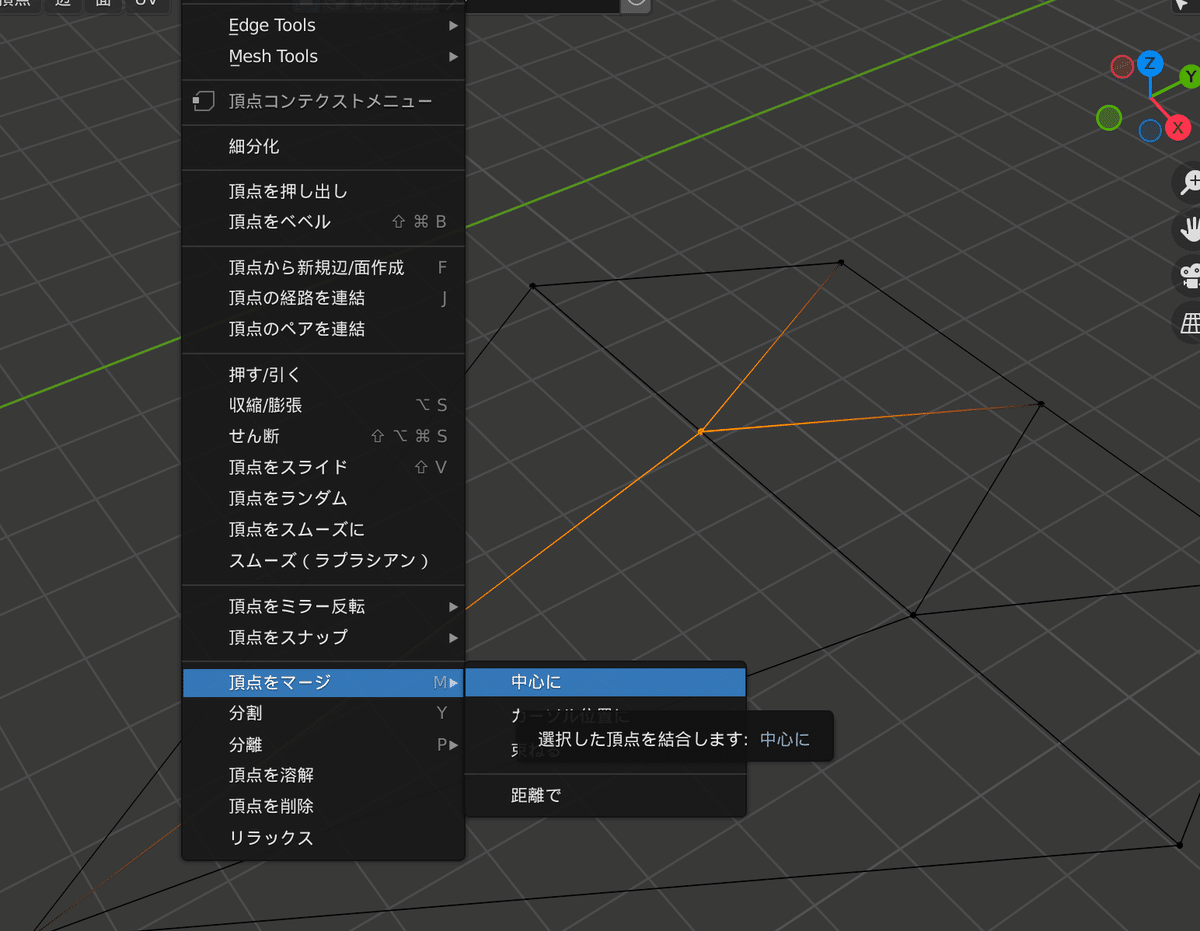1200x931 pixels.
Task: Click the hollow blue negative Z gizmo circle
Action: click(1150, 131)
